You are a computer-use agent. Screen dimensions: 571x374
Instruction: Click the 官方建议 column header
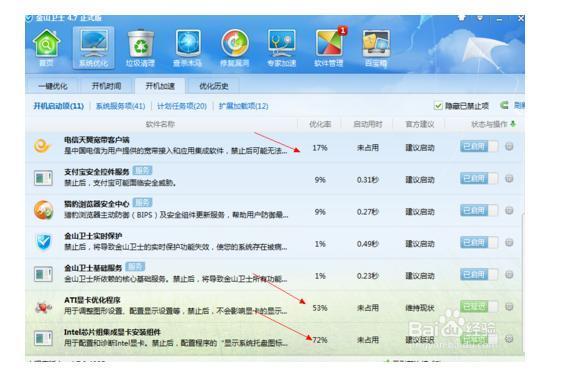click(x=420, y=124)
